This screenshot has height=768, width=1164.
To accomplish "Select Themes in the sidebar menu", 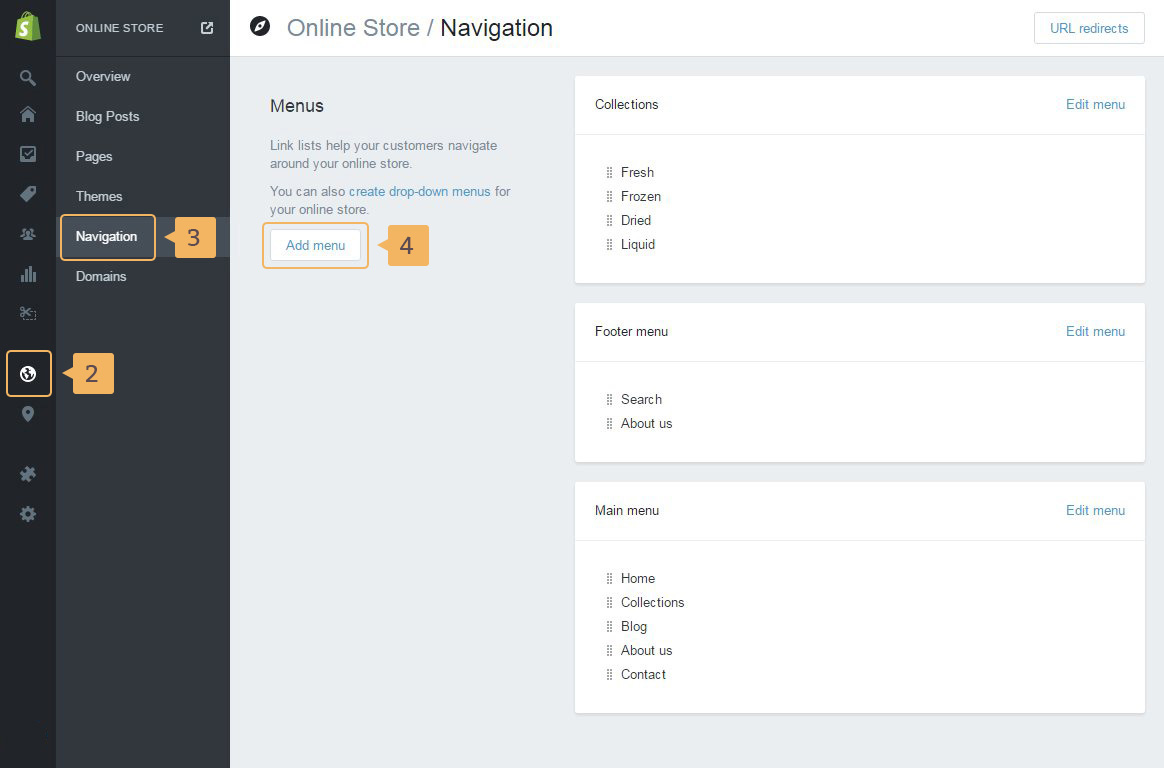I will click(99, 196).
